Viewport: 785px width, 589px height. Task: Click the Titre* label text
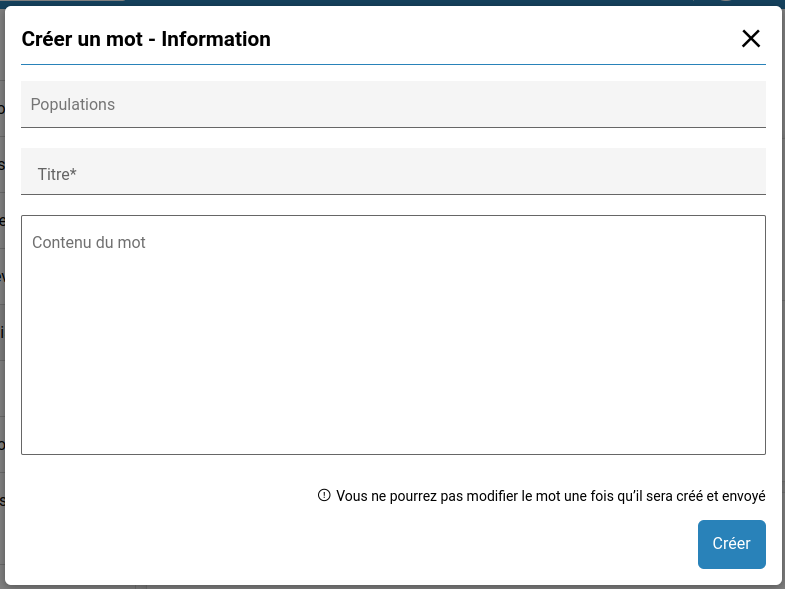click(57, 174)
